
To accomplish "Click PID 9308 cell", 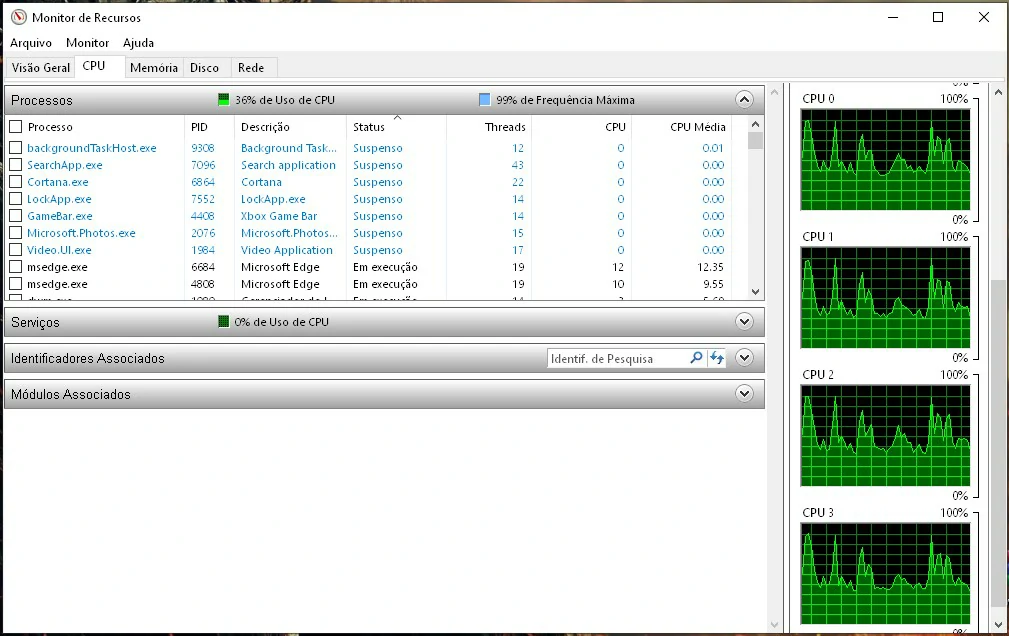I will coord(203,147).
